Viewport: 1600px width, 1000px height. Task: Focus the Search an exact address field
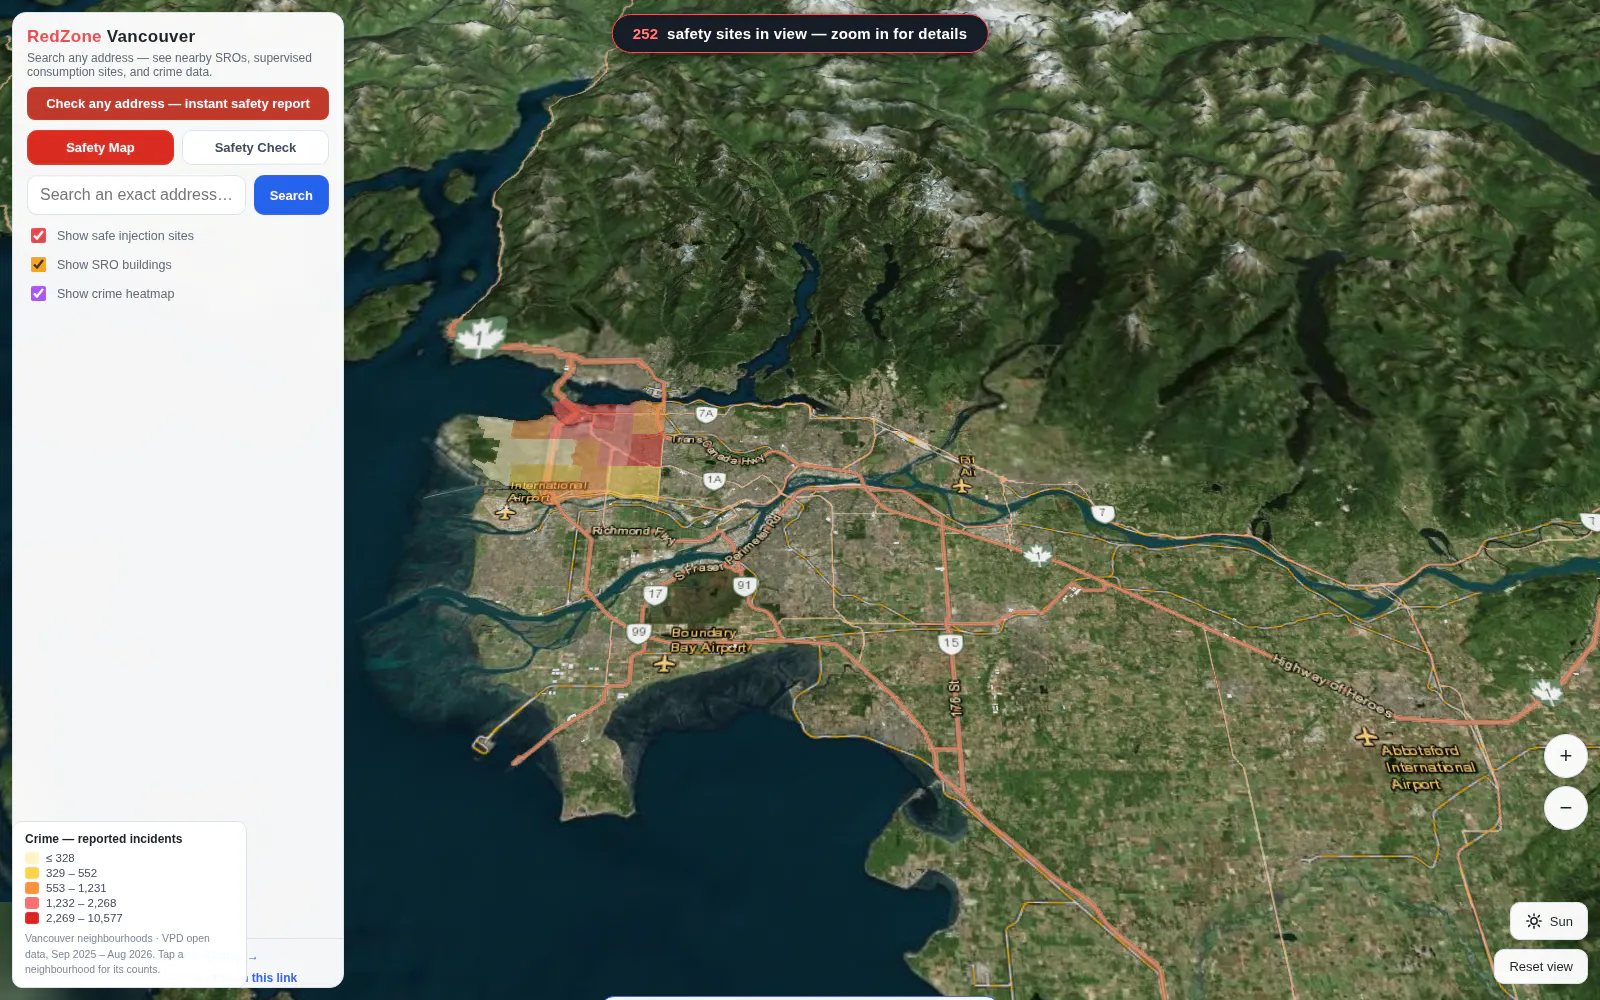[136, 195]
